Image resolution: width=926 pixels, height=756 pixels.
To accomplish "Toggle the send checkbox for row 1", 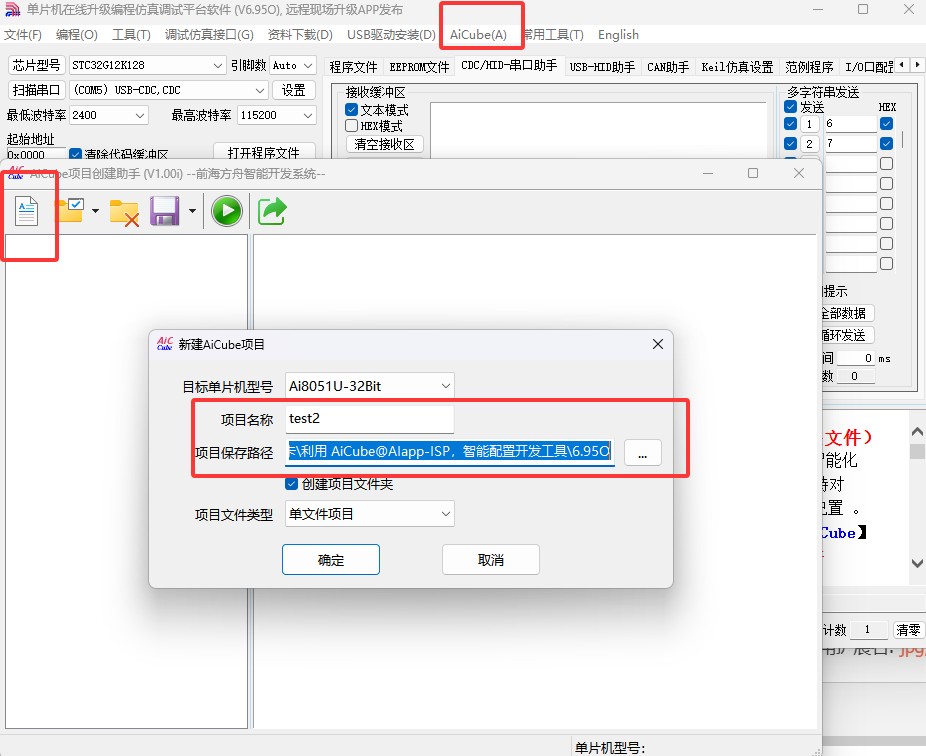I will tap(790, 123).
